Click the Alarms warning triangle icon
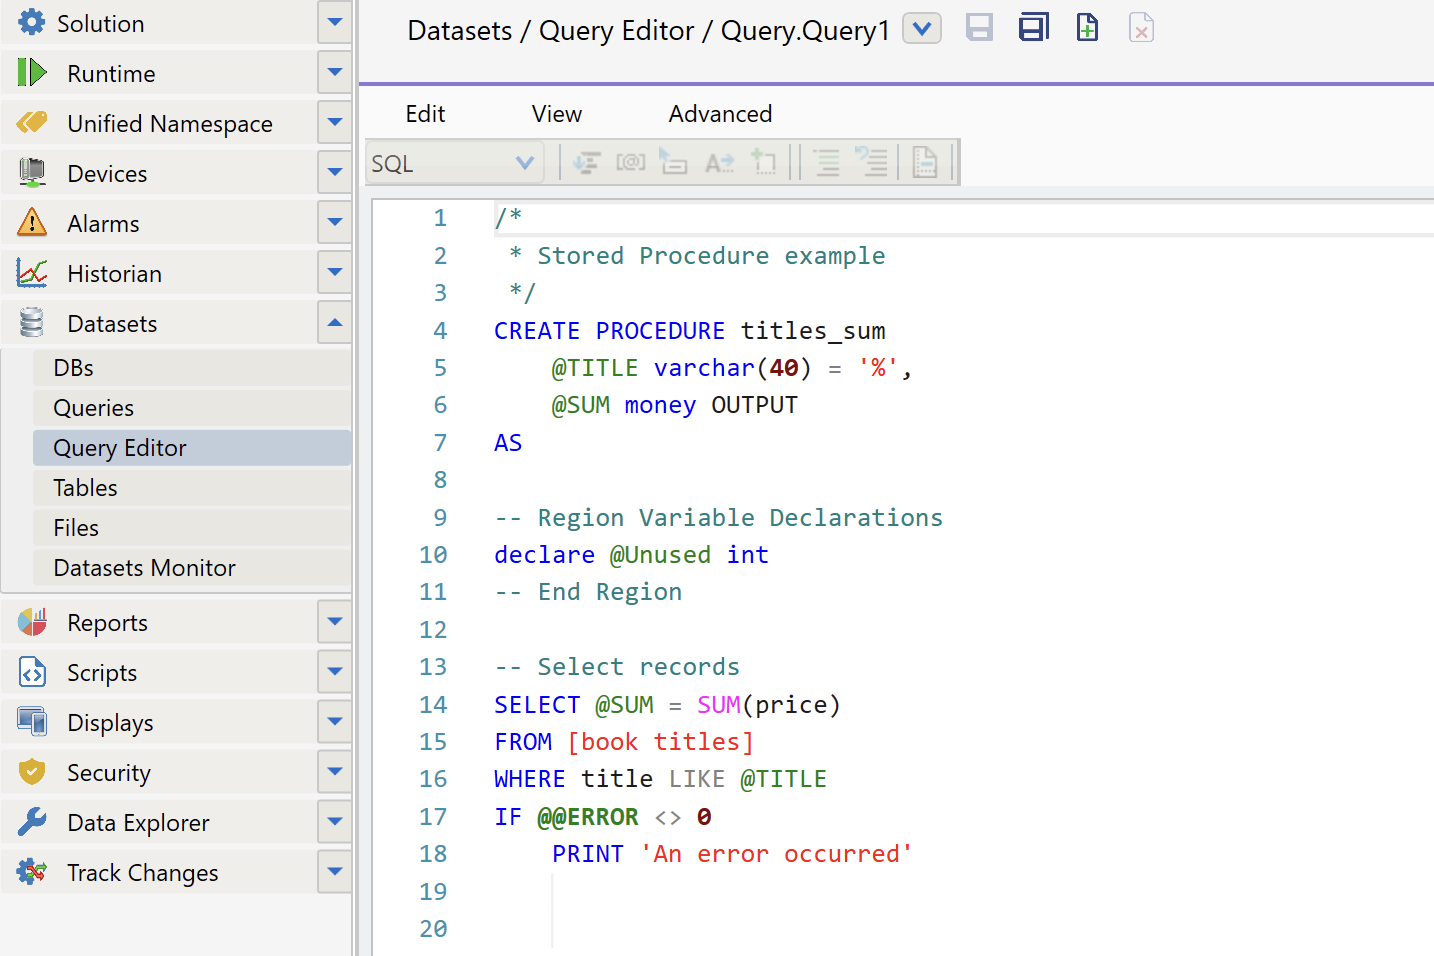 tap(32, 222)
